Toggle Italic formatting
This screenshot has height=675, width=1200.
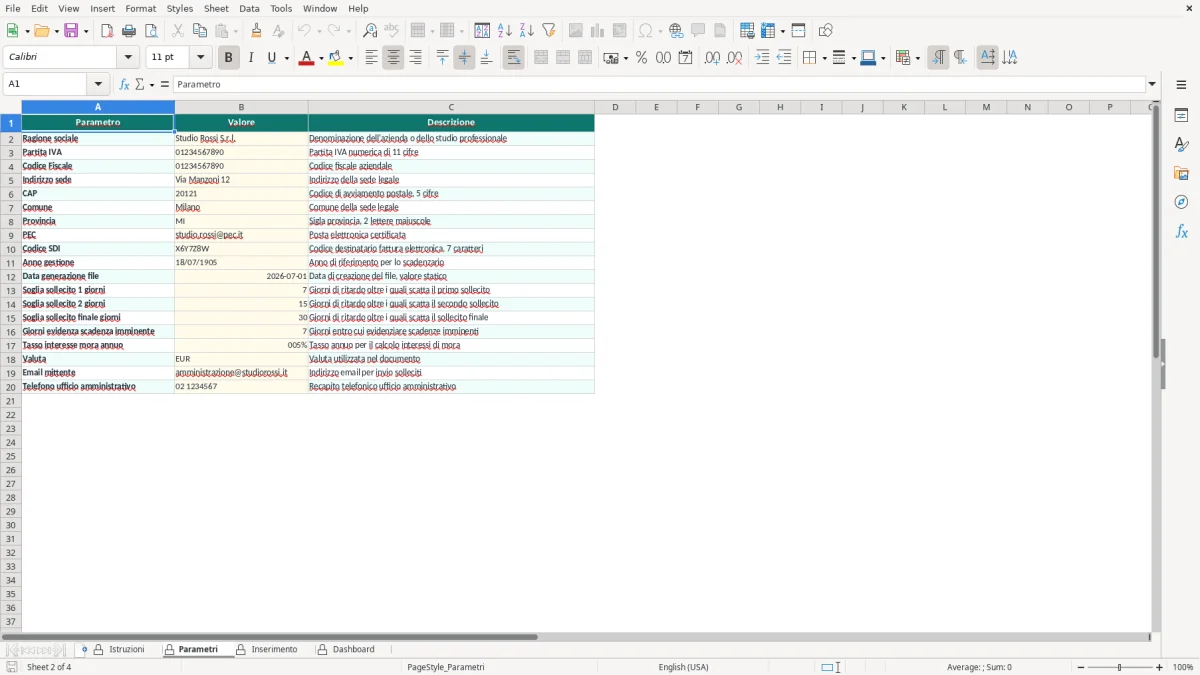[250, 58]
